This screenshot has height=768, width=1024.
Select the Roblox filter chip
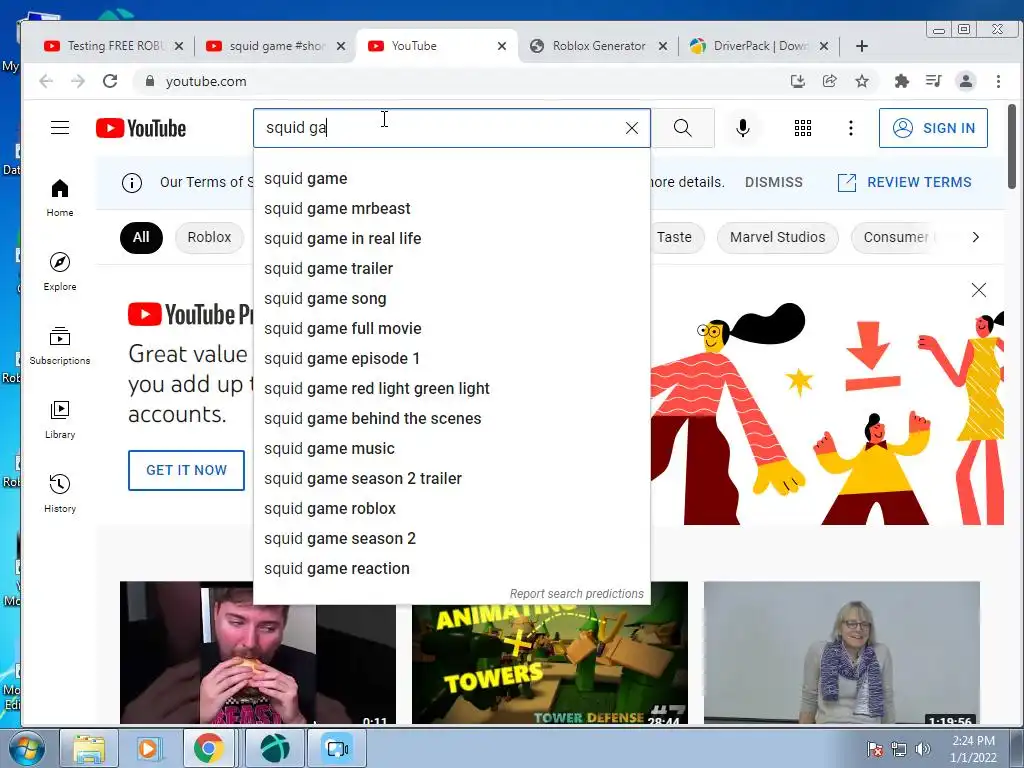[209, 237]
